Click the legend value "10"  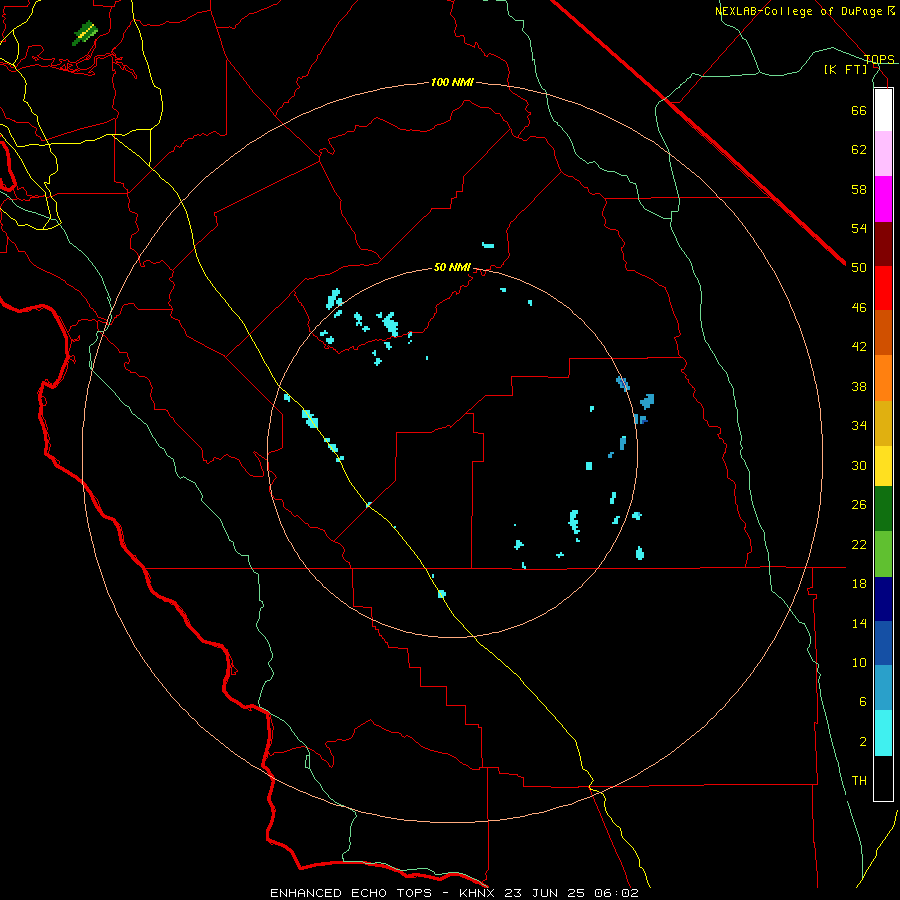click(859, 662)
